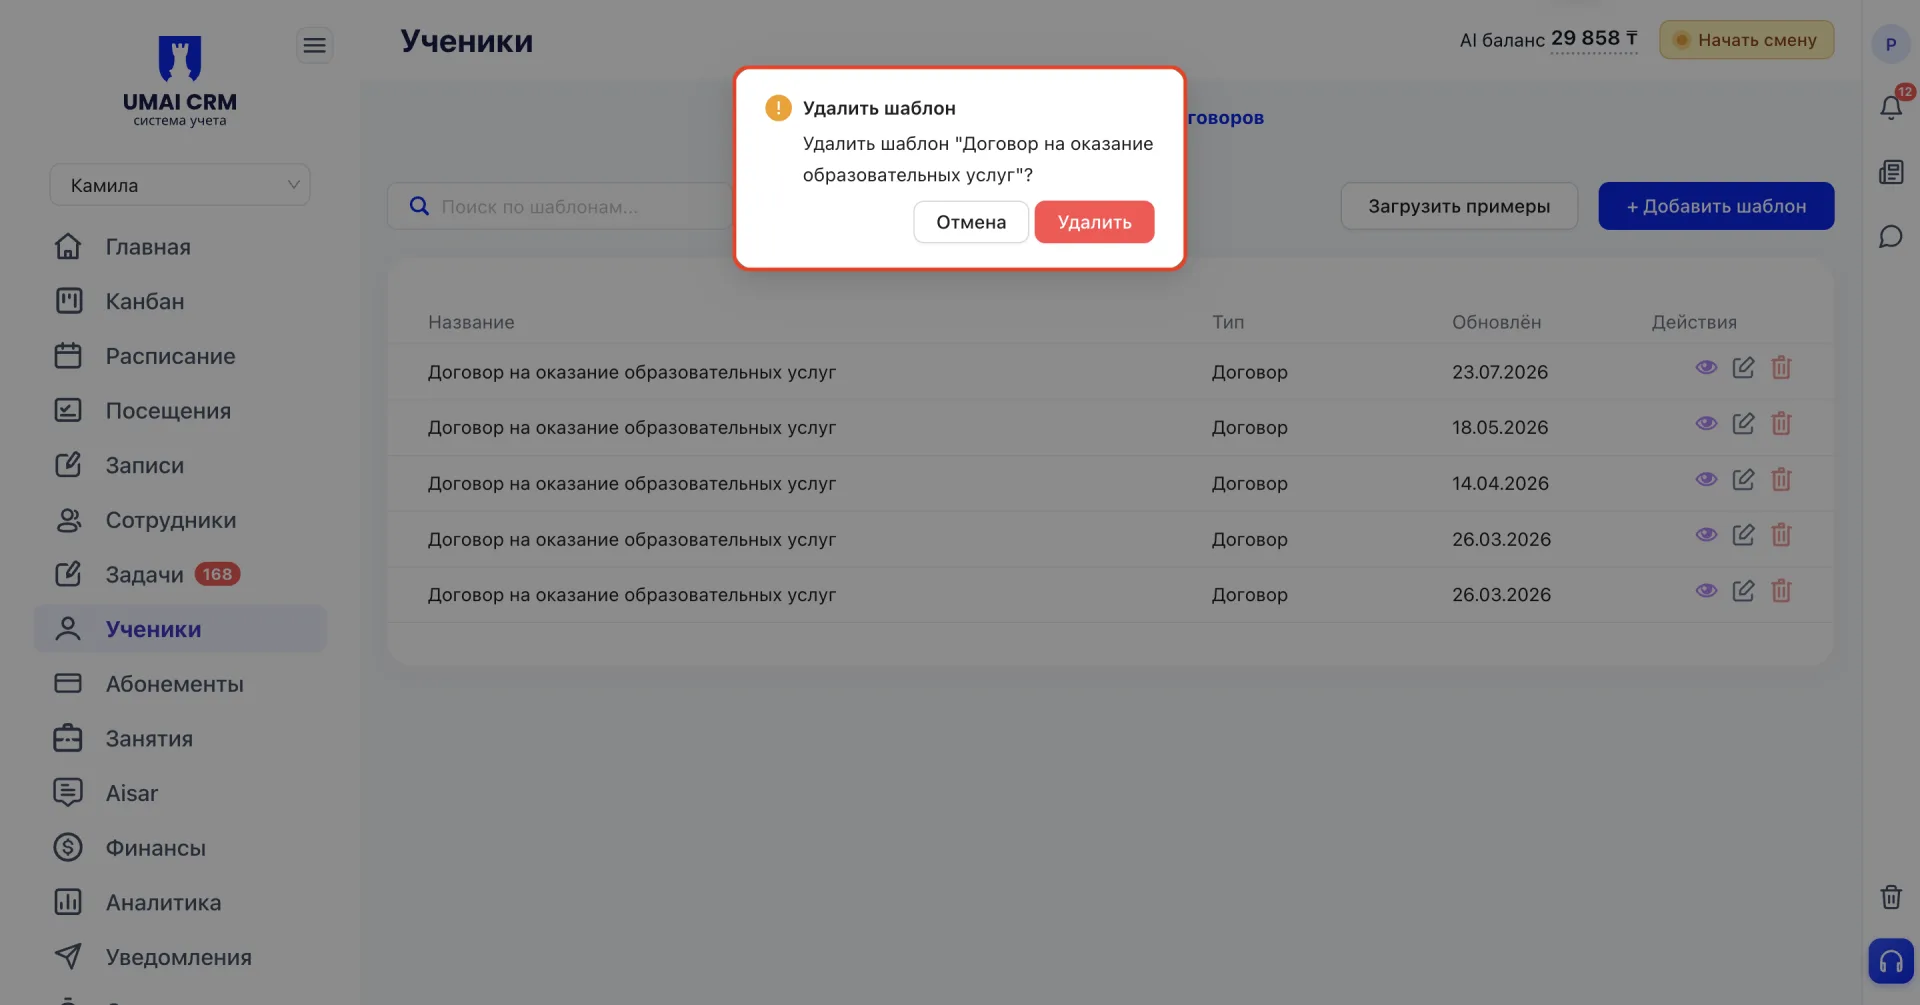Edit the template updated 14.04.2026
This screenshot has width=1920, height=1005.
(1744, 480)
